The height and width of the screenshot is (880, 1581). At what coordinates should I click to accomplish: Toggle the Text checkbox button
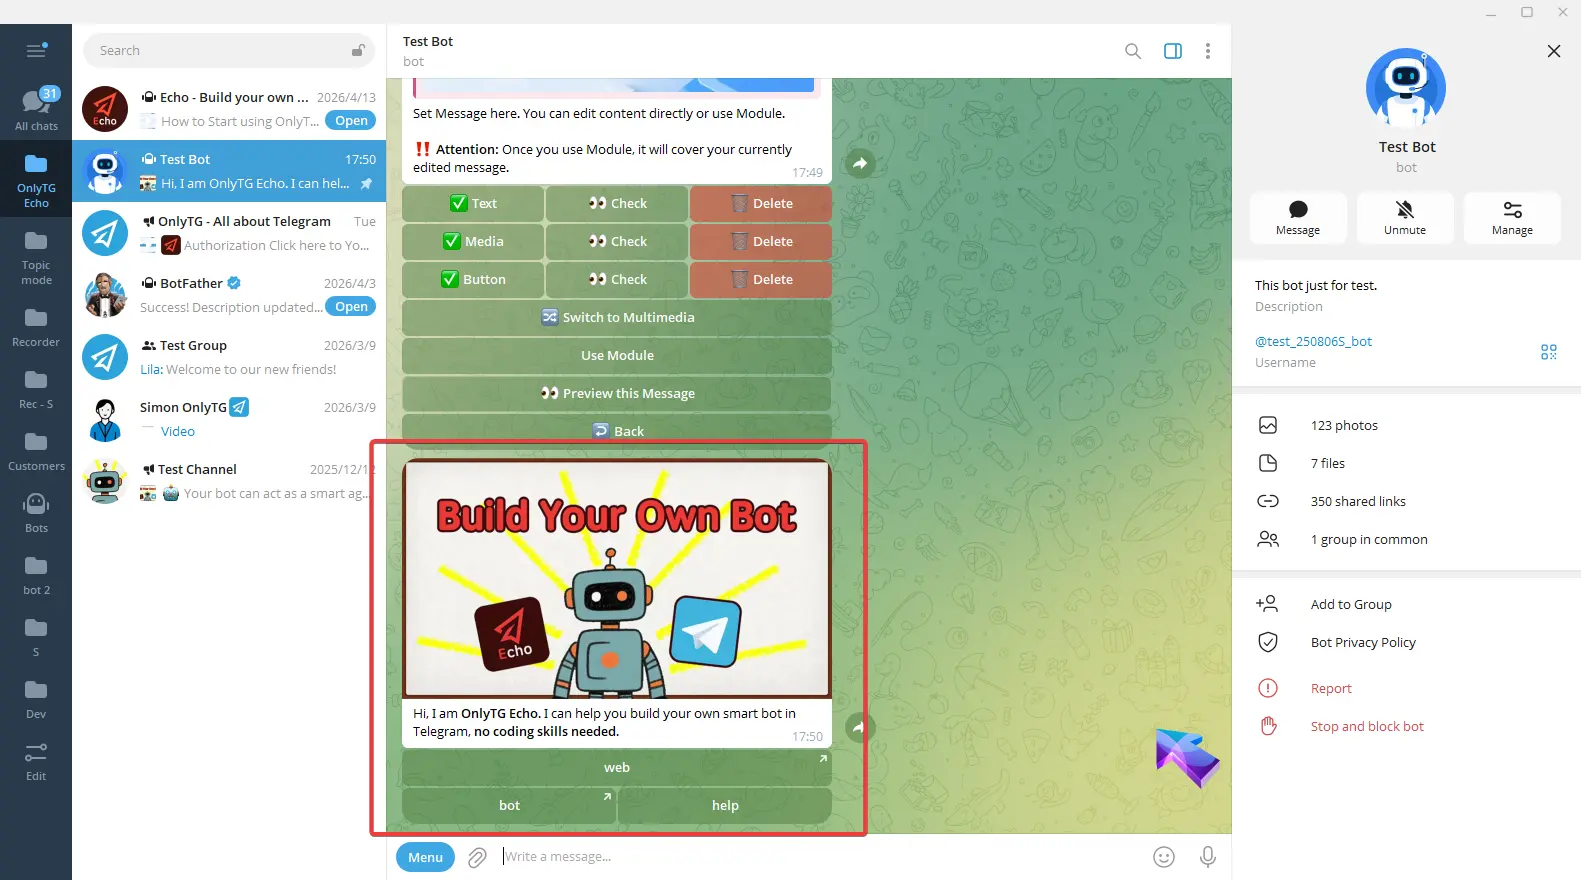coord(473,204)
